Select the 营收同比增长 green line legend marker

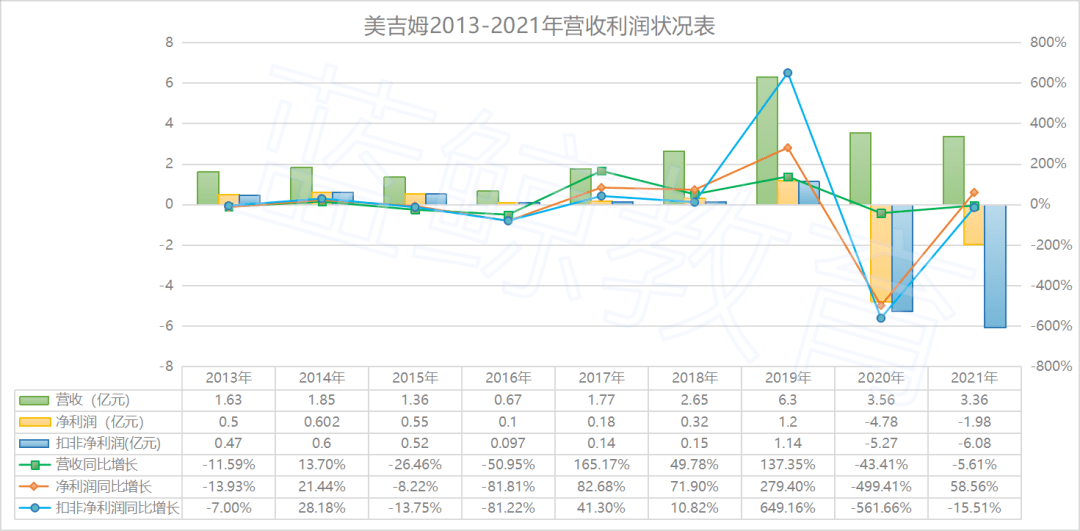click(34, 465)
